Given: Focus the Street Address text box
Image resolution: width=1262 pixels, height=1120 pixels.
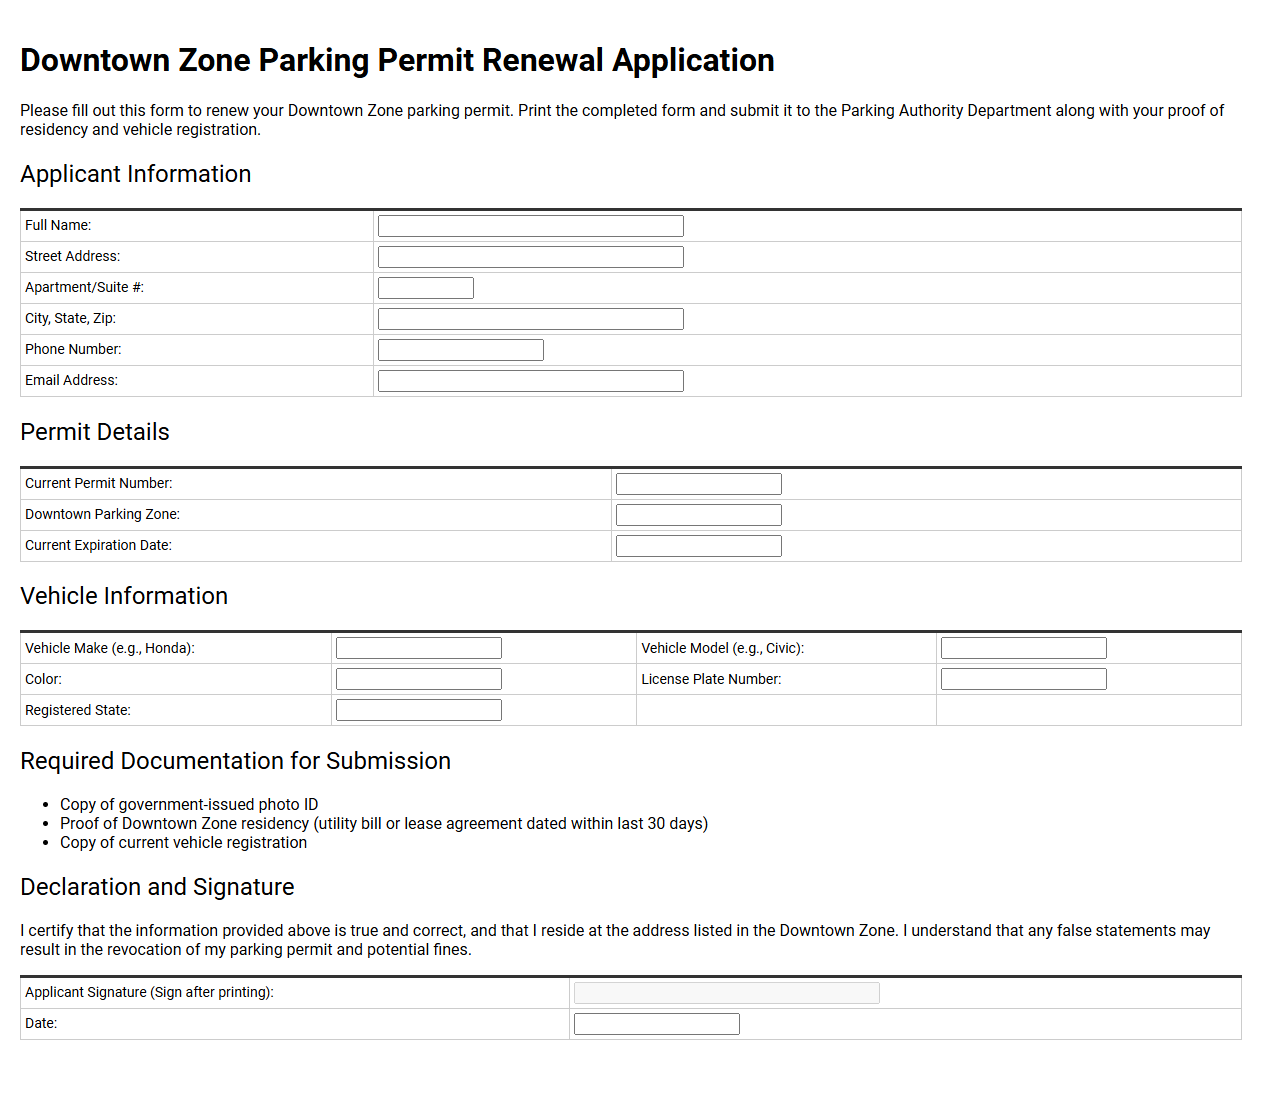Looking at the screenshot, I should pyautogui.click(x=531, y=257).
